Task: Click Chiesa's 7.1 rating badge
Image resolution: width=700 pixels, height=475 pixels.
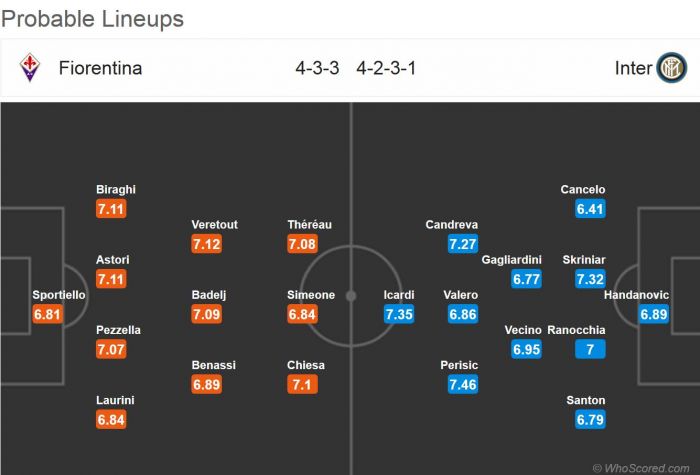Action: click(302, 384)
